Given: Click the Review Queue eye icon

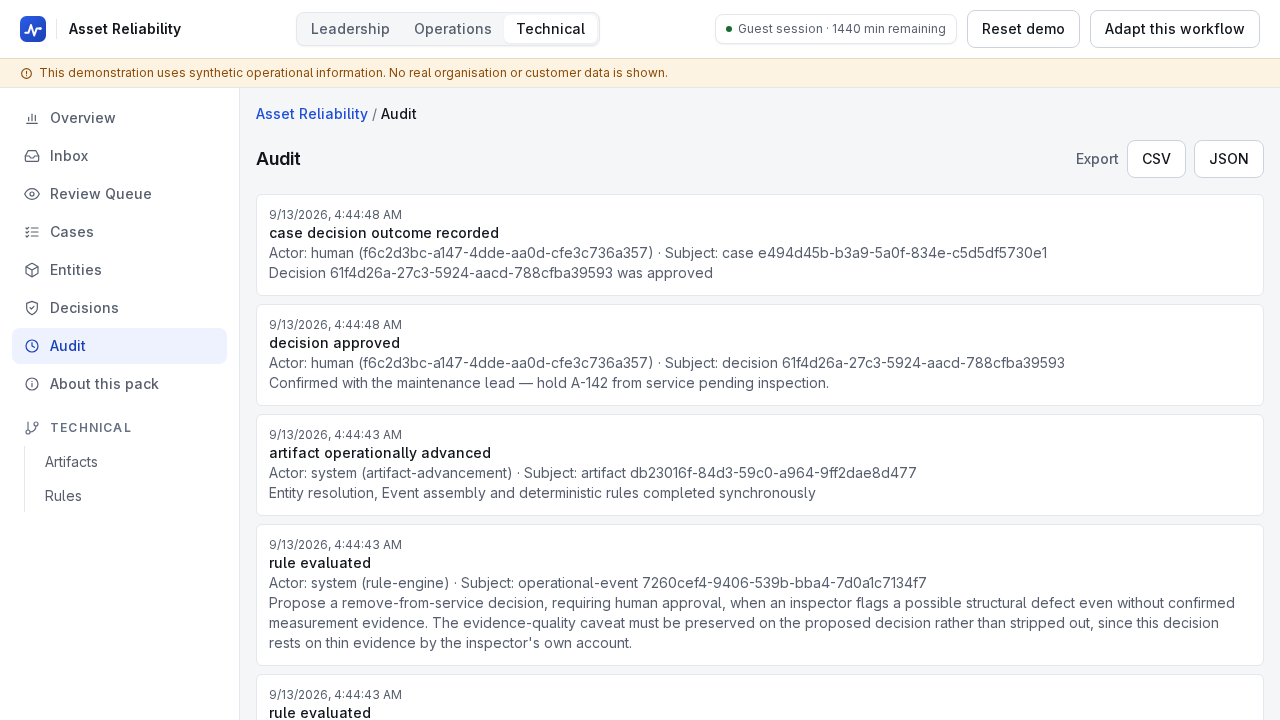Looking at the screenshot, I should 32,194.
